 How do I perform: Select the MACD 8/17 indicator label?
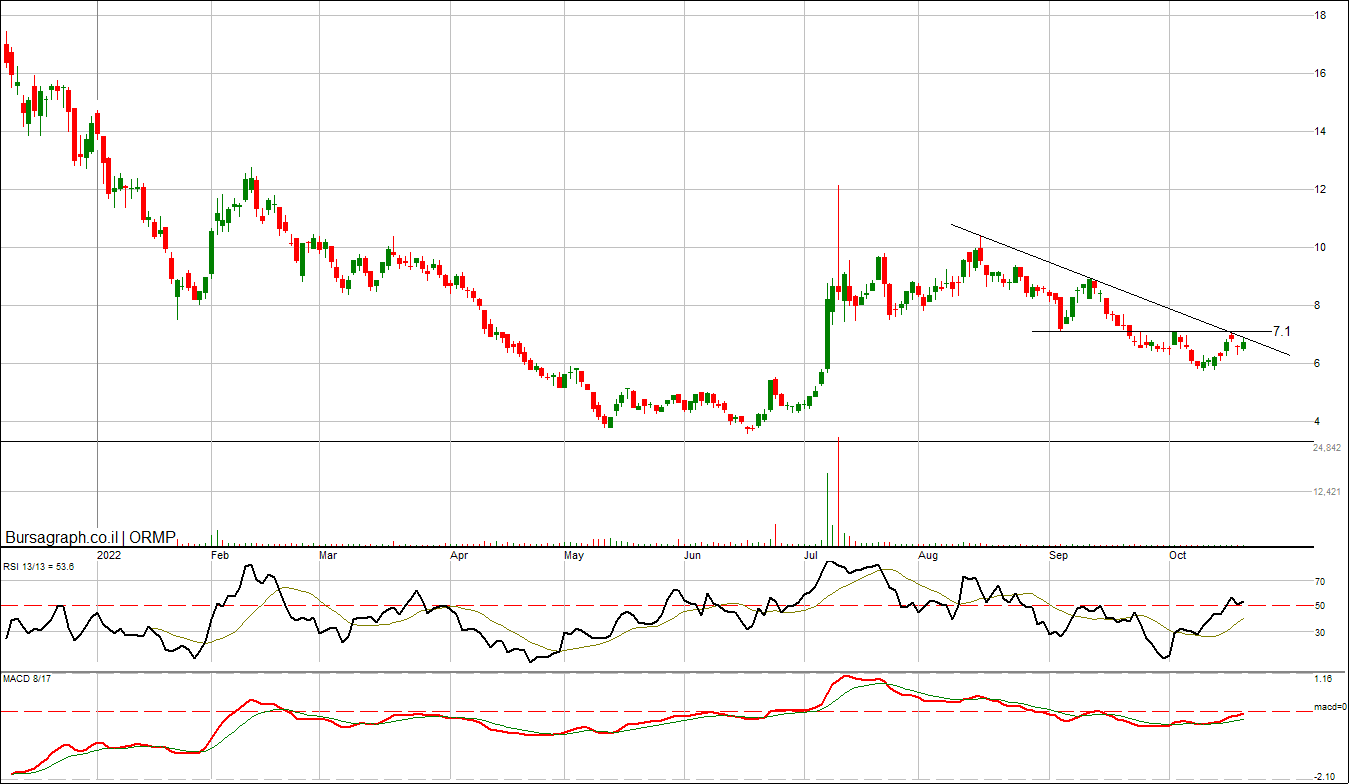[x=25, y=681]
